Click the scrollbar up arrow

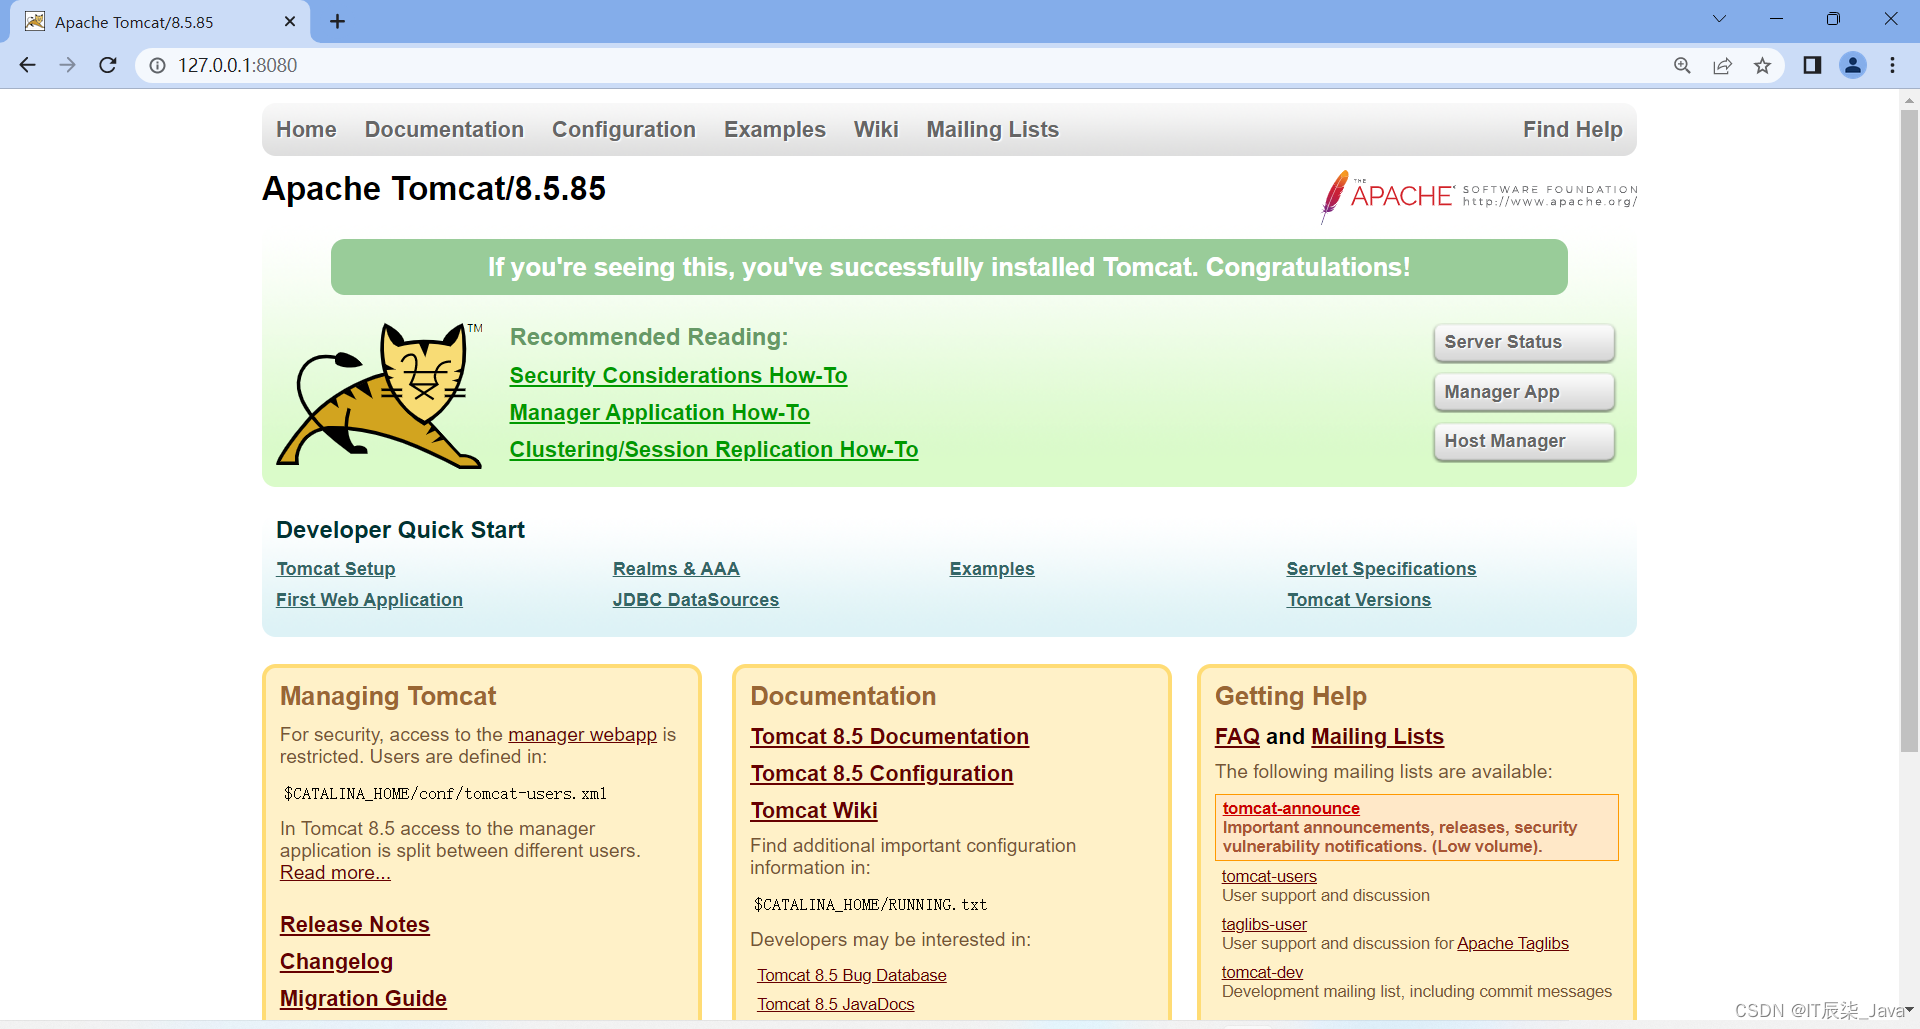pyautogui.click(x=1909, y=100)
